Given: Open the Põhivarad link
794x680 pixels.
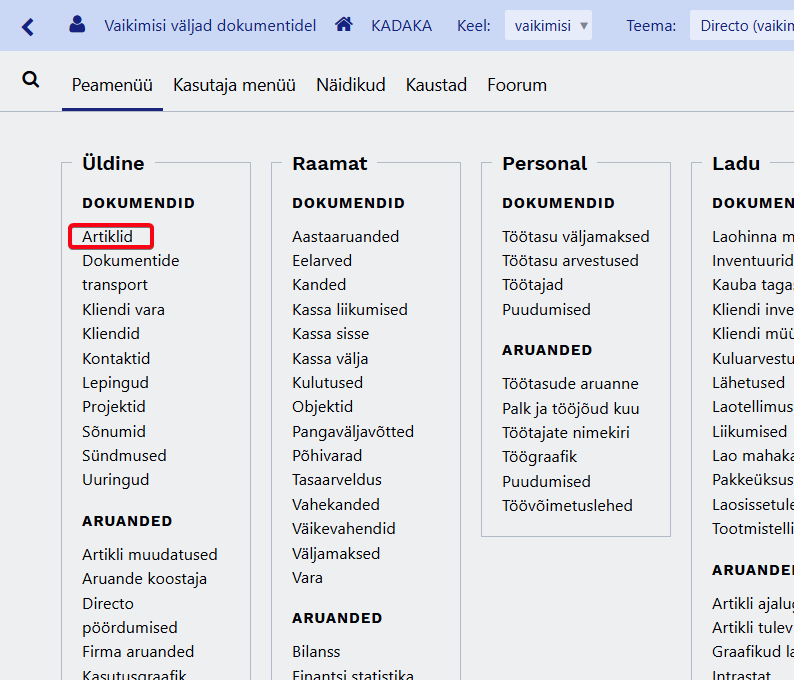Looking at the screenshot, I should [327, 456].
